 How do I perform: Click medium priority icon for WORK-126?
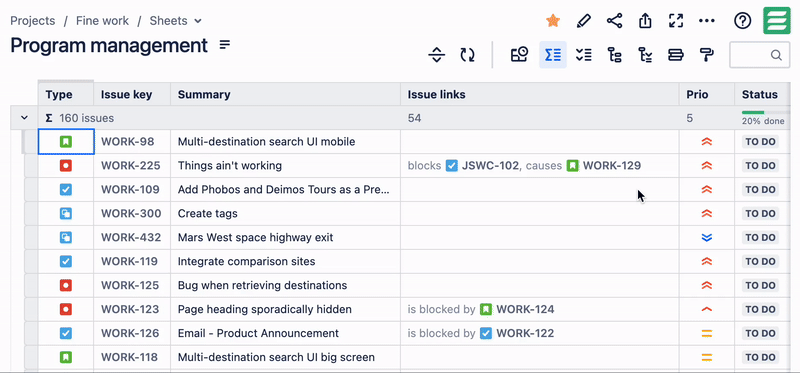(x=707, y=333)
